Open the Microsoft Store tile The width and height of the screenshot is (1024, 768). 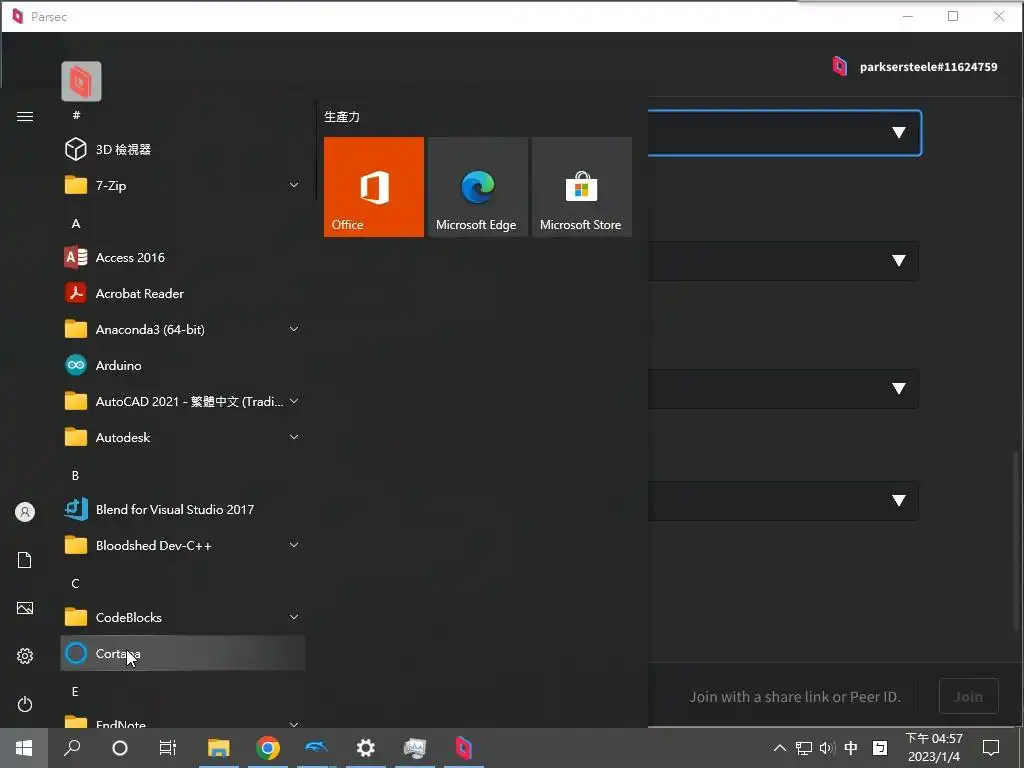pyautogui.click(x=582, y=187)
